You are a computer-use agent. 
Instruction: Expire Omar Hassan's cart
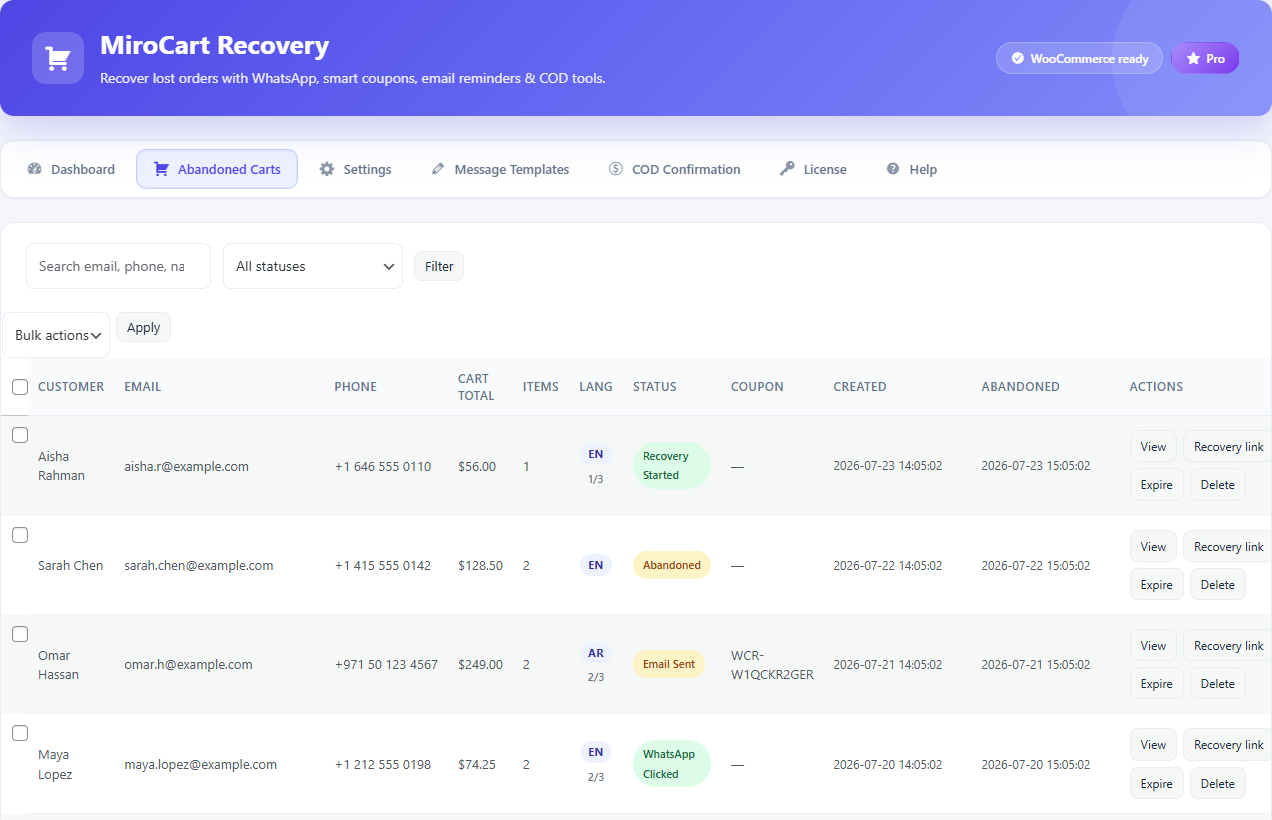1156,684
